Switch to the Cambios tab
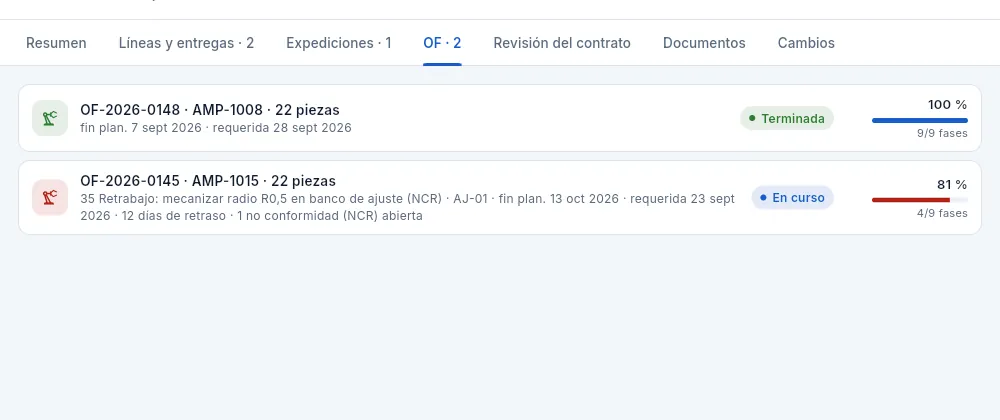 (x=806, y=43)
